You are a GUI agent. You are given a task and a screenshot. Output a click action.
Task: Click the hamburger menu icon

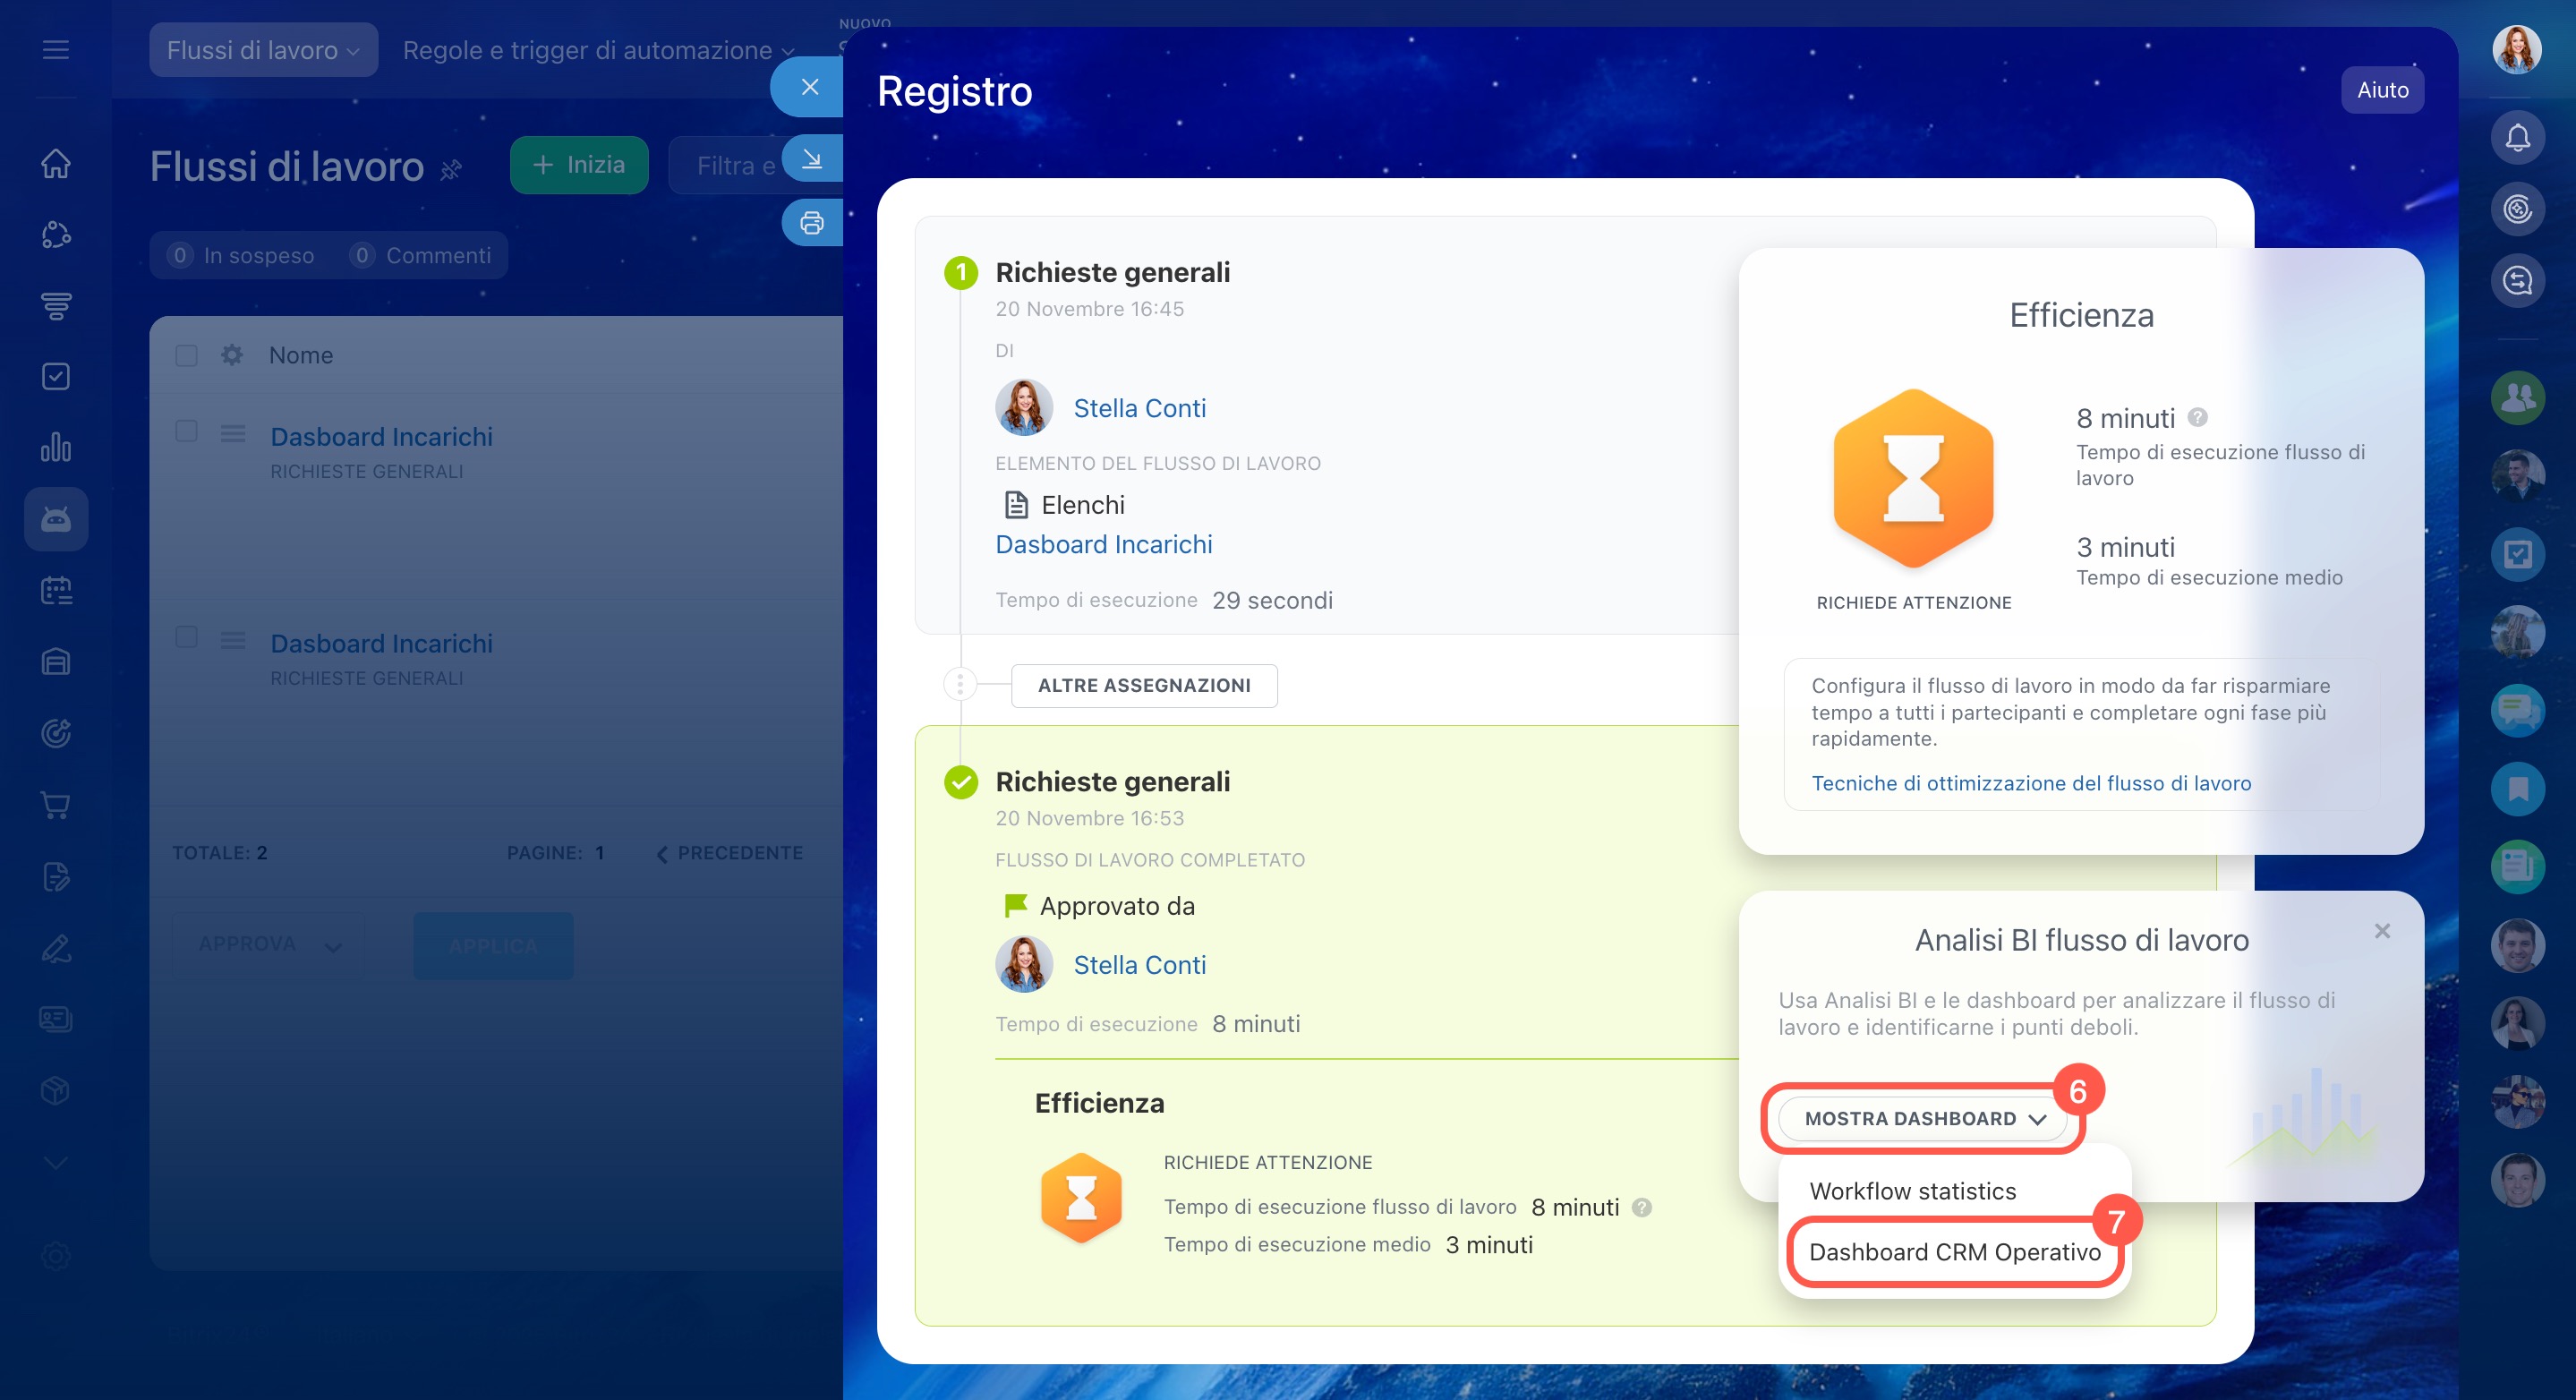point(56,50)
